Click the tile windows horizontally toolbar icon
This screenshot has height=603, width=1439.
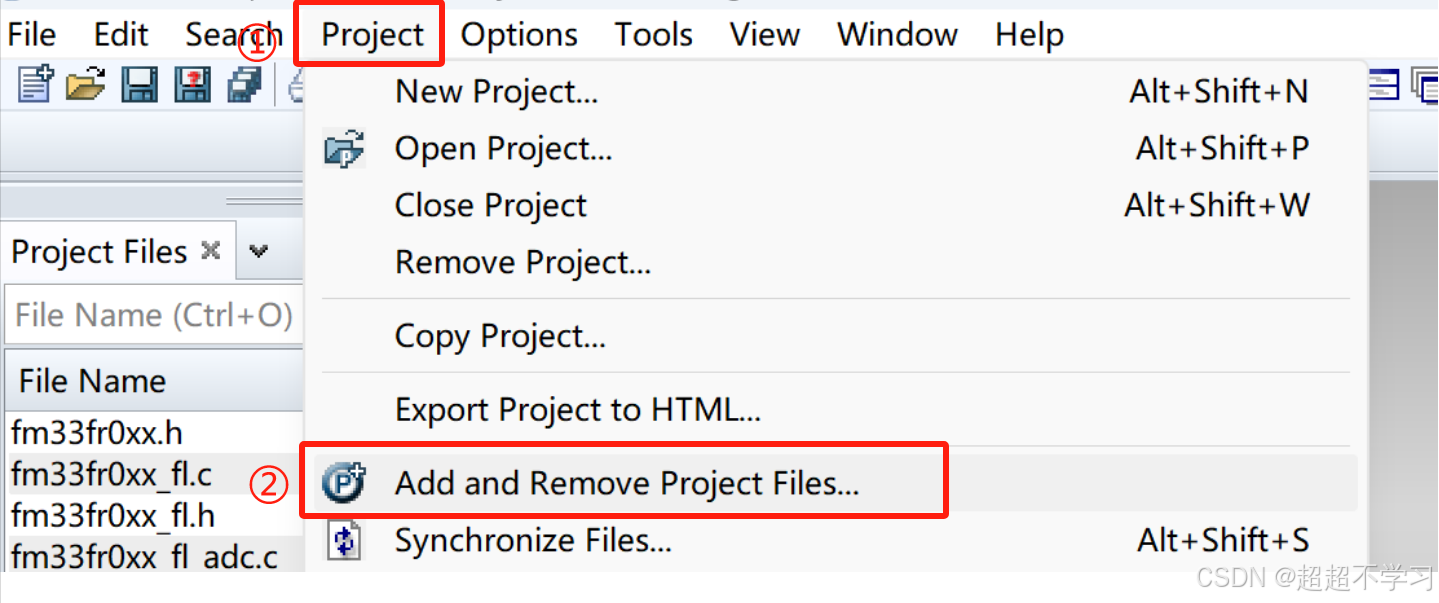[1383, 86]
